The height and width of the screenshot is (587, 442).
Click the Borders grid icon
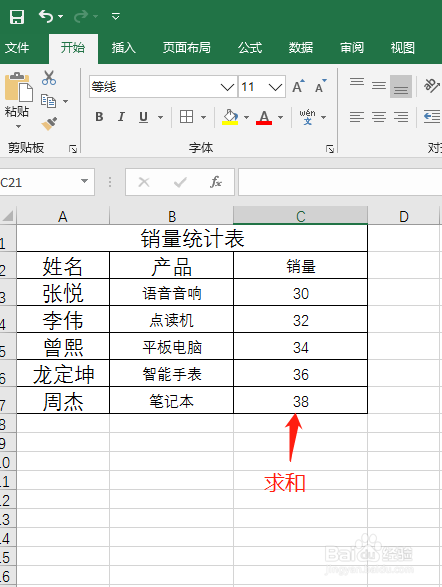point(186,117)
